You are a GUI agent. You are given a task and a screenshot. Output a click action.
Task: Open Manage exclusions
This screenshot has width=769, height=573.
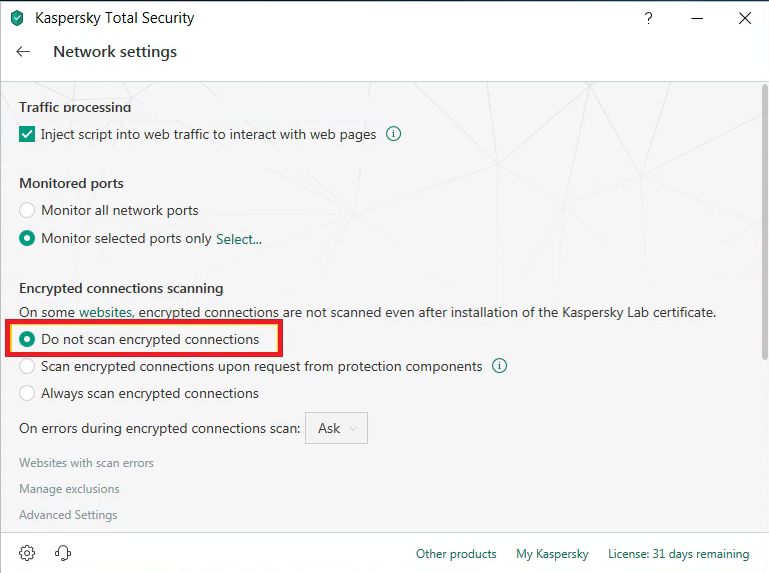(69, 489)
